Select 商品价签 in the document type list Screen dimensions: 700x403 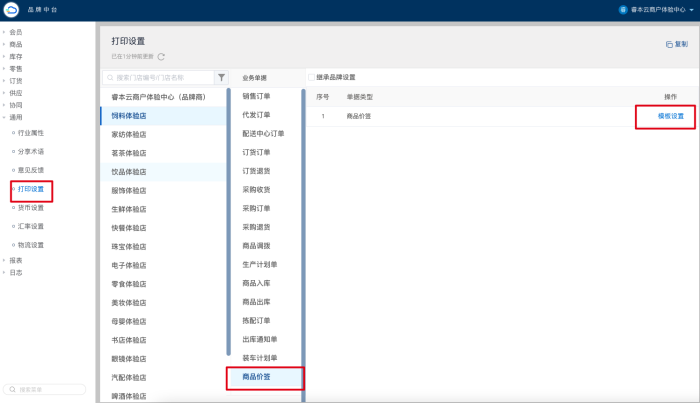pyautogui.click(x=257, y=377)
